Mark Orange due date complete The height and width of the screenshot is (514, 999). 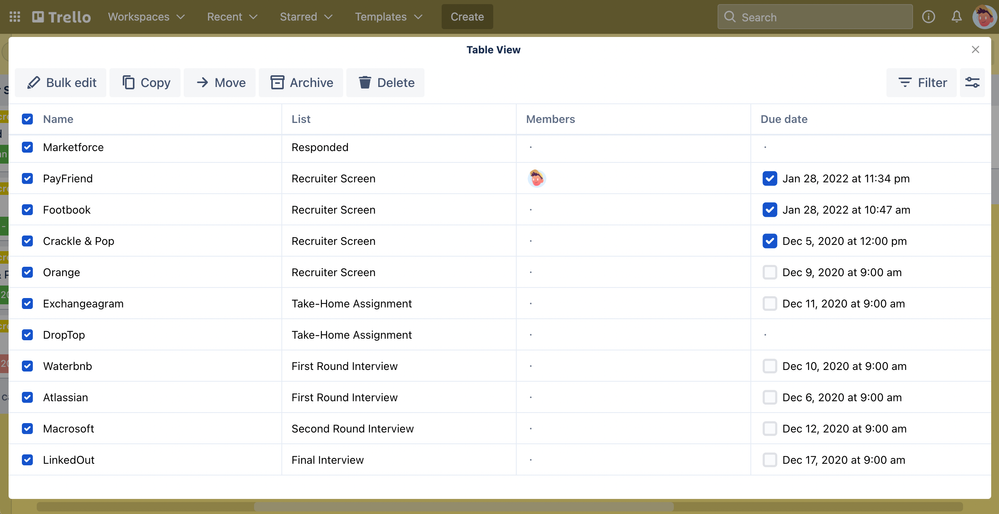click(x=770, y=272)
